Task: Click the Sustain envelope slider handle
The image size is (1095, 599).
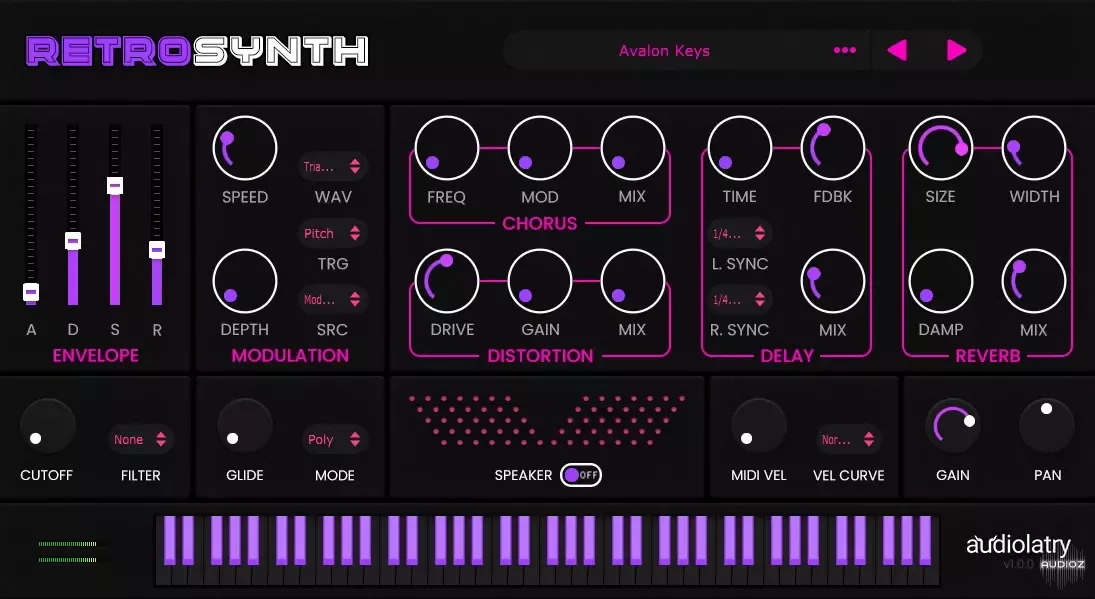Action: (x=115, y=186)
